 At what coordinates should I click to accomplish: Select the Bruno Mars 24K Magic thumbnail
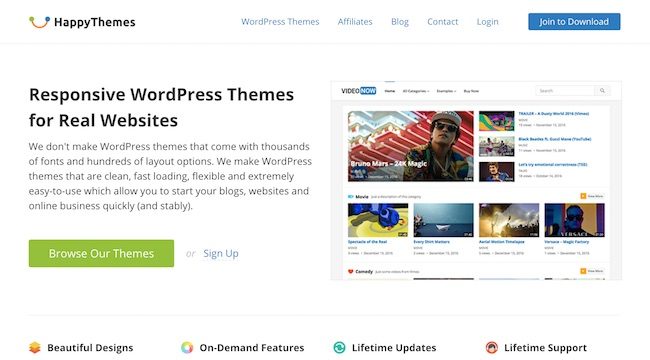click(410, 146)
